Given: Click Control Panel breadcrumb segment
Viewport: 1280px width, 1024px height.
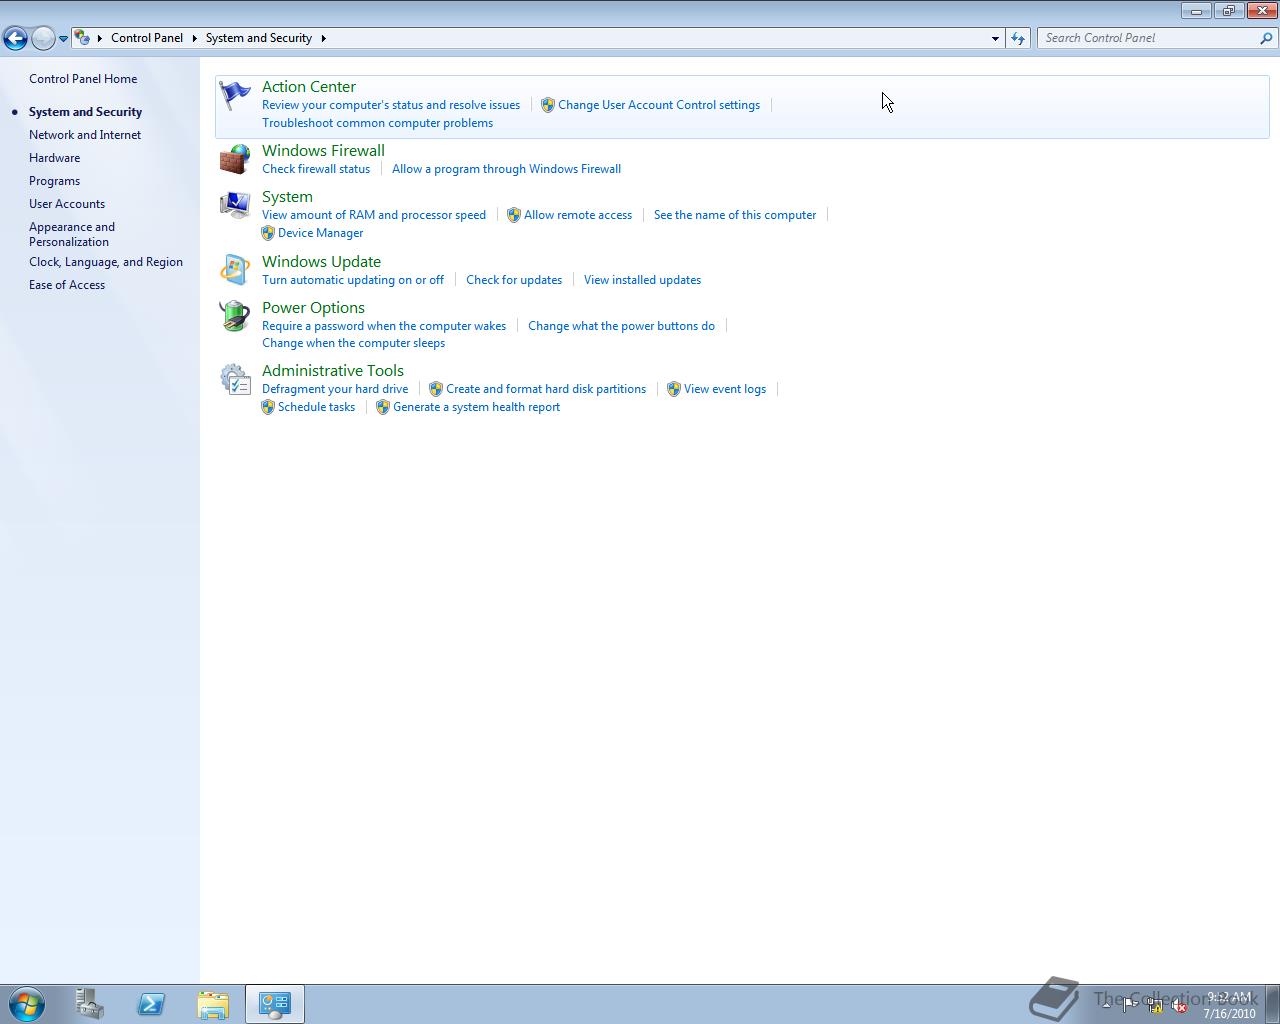Looking at the screenshot, I should (x=147, y=38).
